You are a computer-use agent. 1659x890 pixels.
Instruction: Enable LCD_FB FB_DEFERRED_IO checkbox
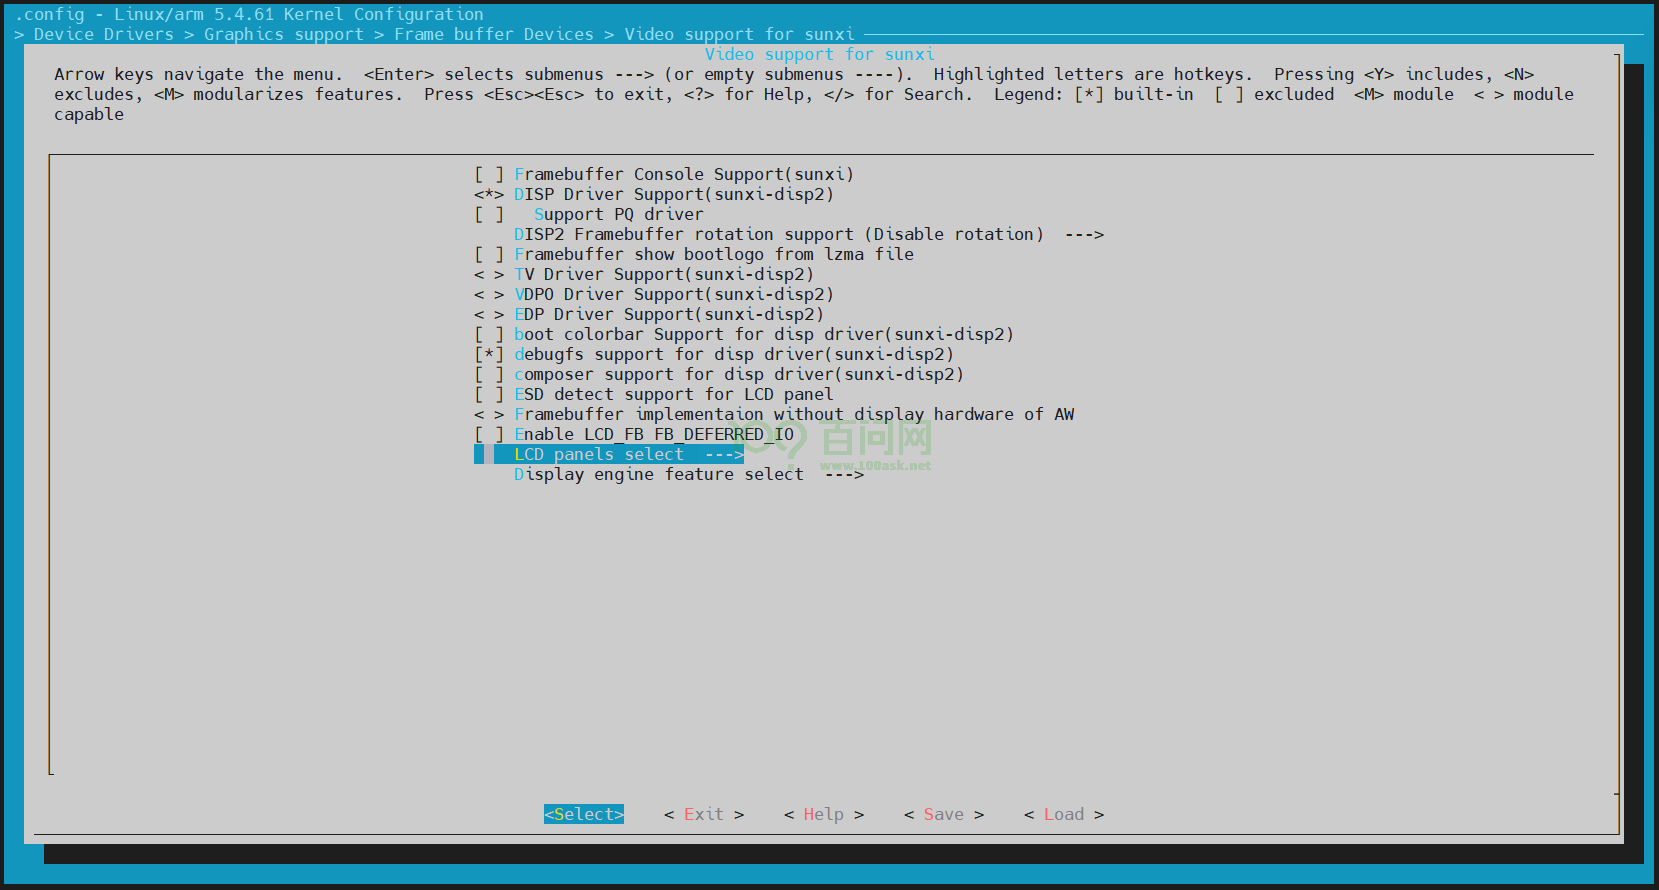pos(653,434)
